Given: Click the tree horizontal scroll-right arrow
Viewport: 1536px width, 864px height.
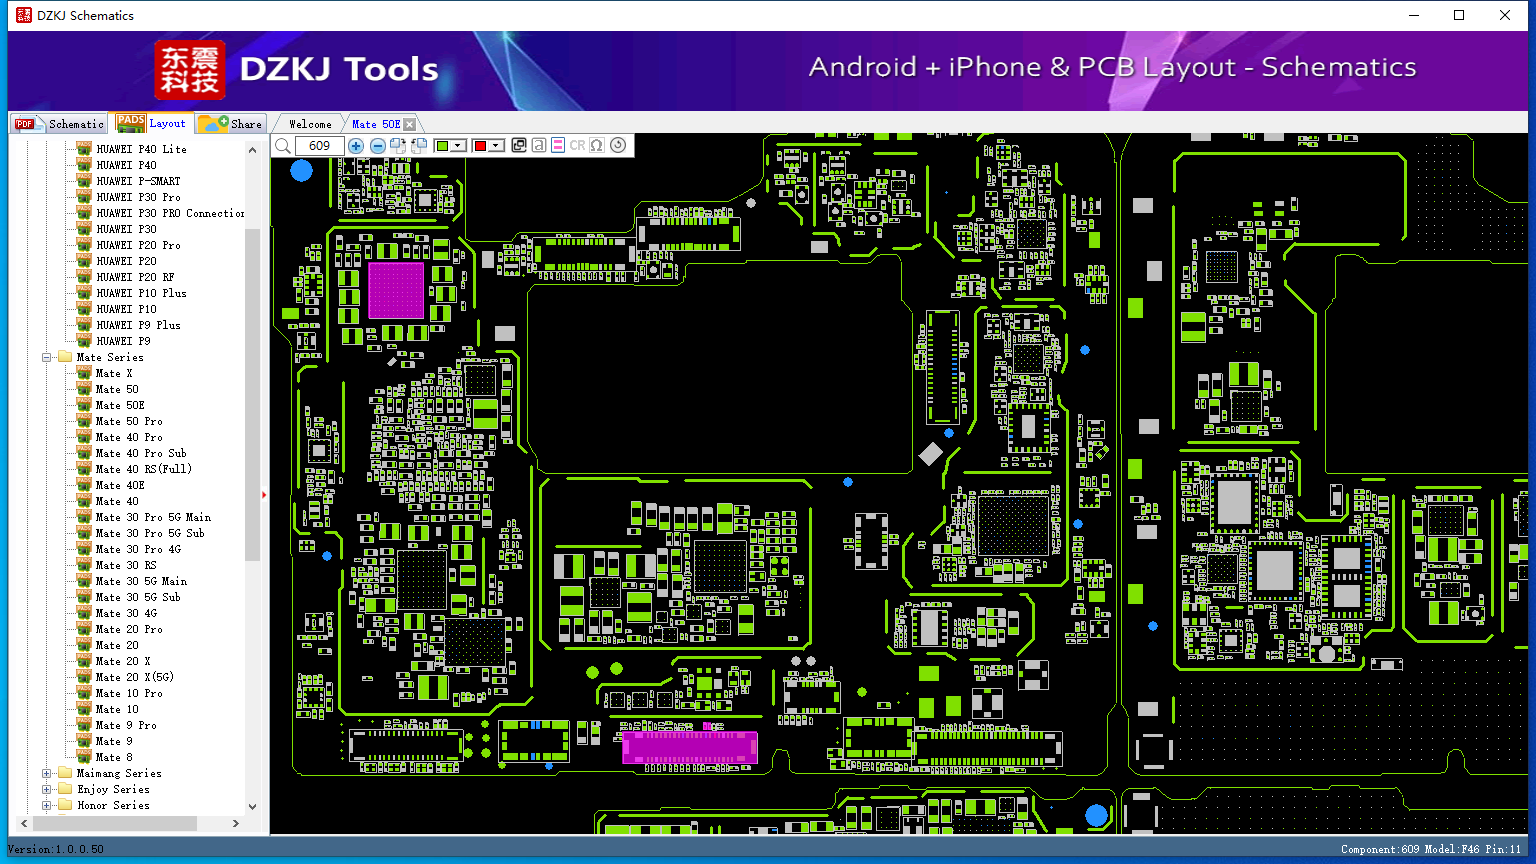Looking at the screenshot, I should pyautogui.click(x=236, y=823).
